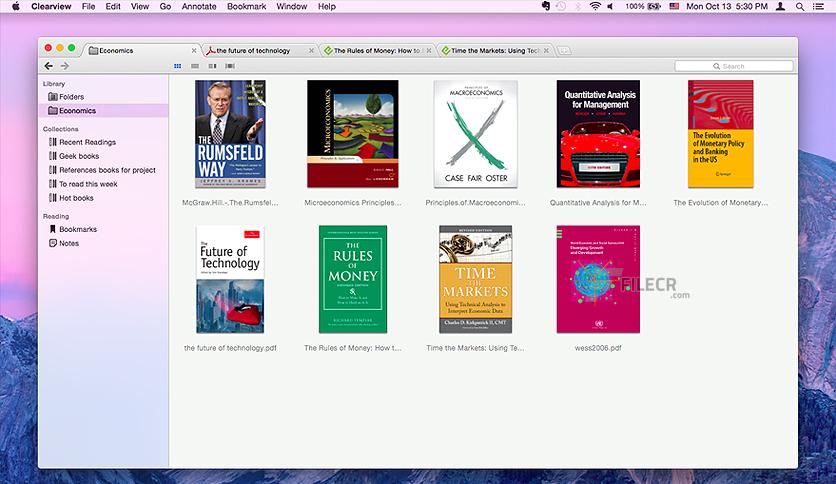Open the Help menu
Image resolution: width=836 pixels, height=484 pixels.
tap(327, 6)
